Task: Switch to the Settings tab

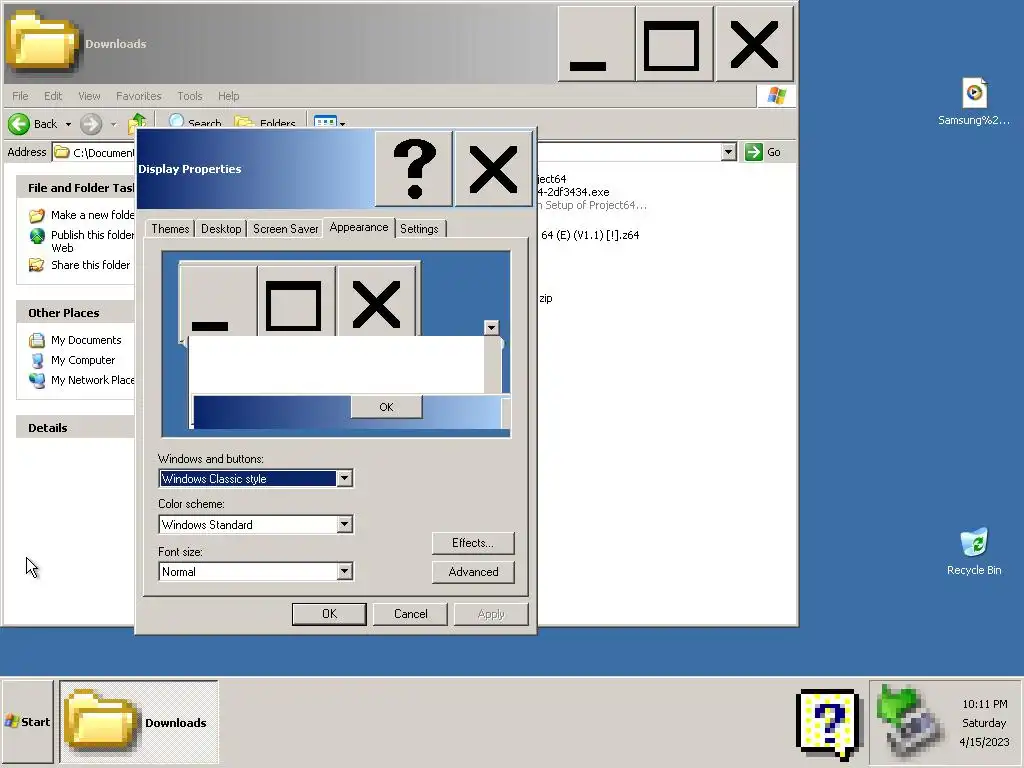Action: (419, 229)
